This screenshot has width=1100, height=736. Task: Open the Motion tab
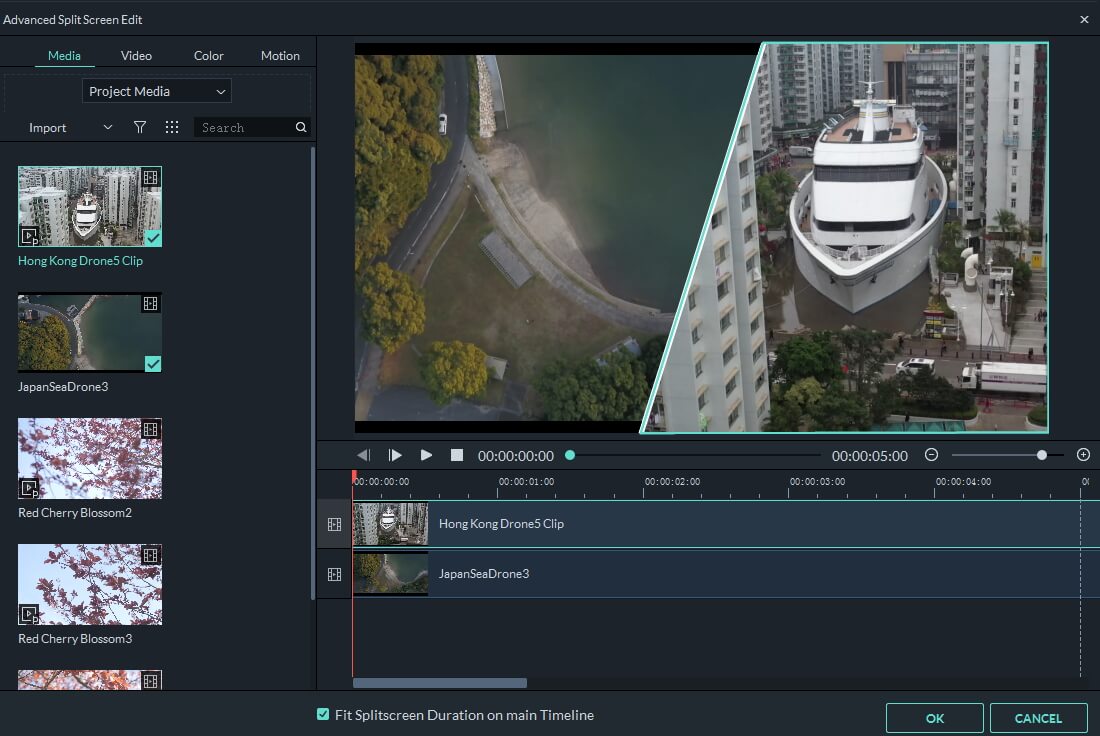280,55
